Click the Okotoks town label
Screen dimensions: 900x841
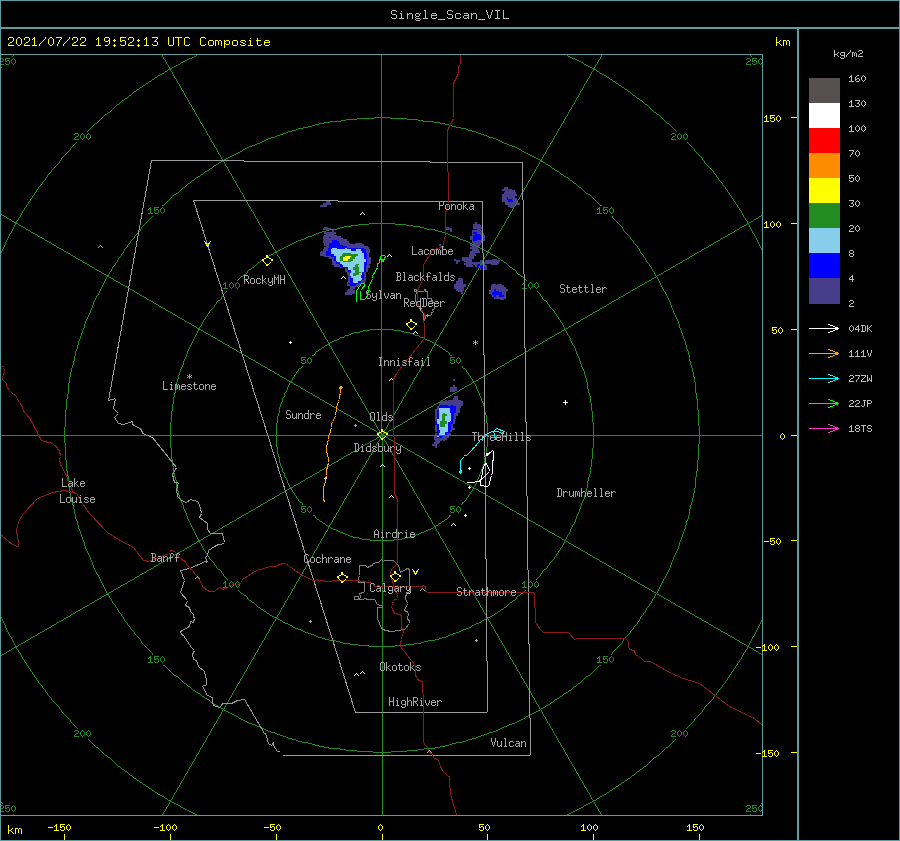(400, 667)
